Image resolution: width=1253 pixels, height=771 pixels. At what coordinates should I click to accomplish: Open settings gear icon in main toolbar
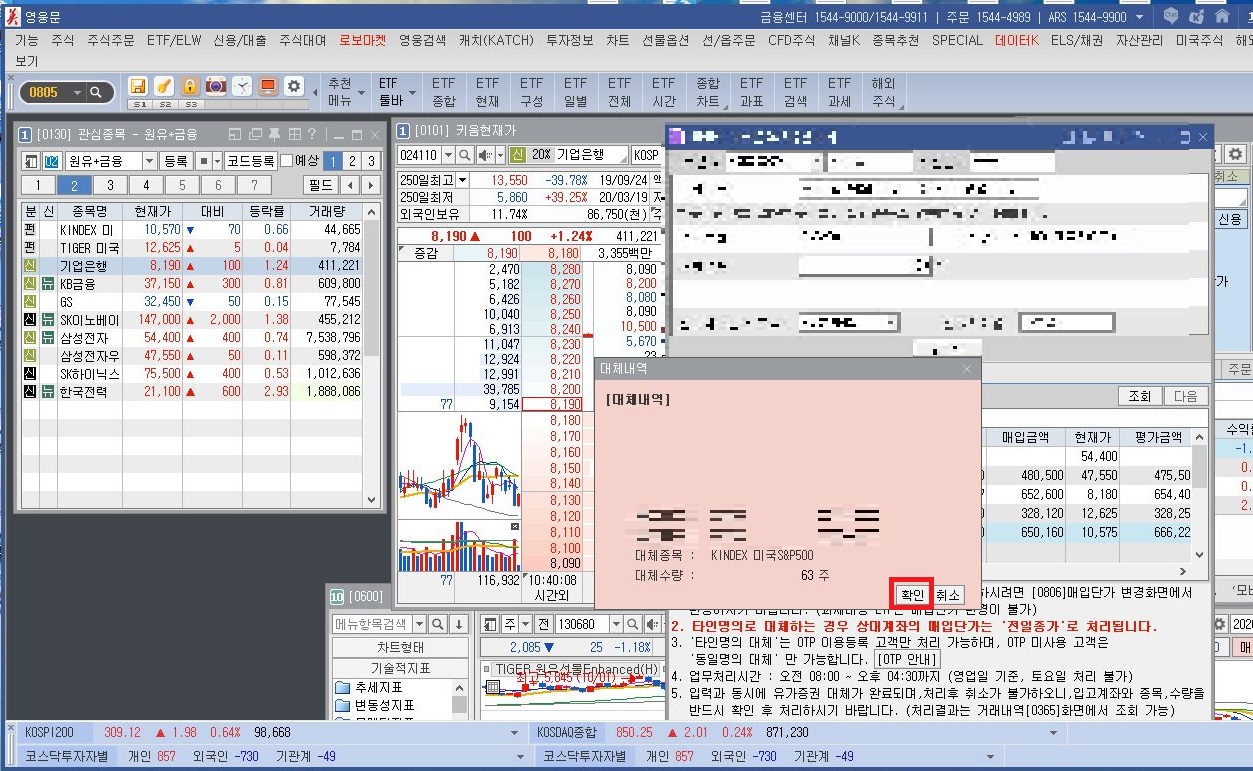click(x=294, y=87)
